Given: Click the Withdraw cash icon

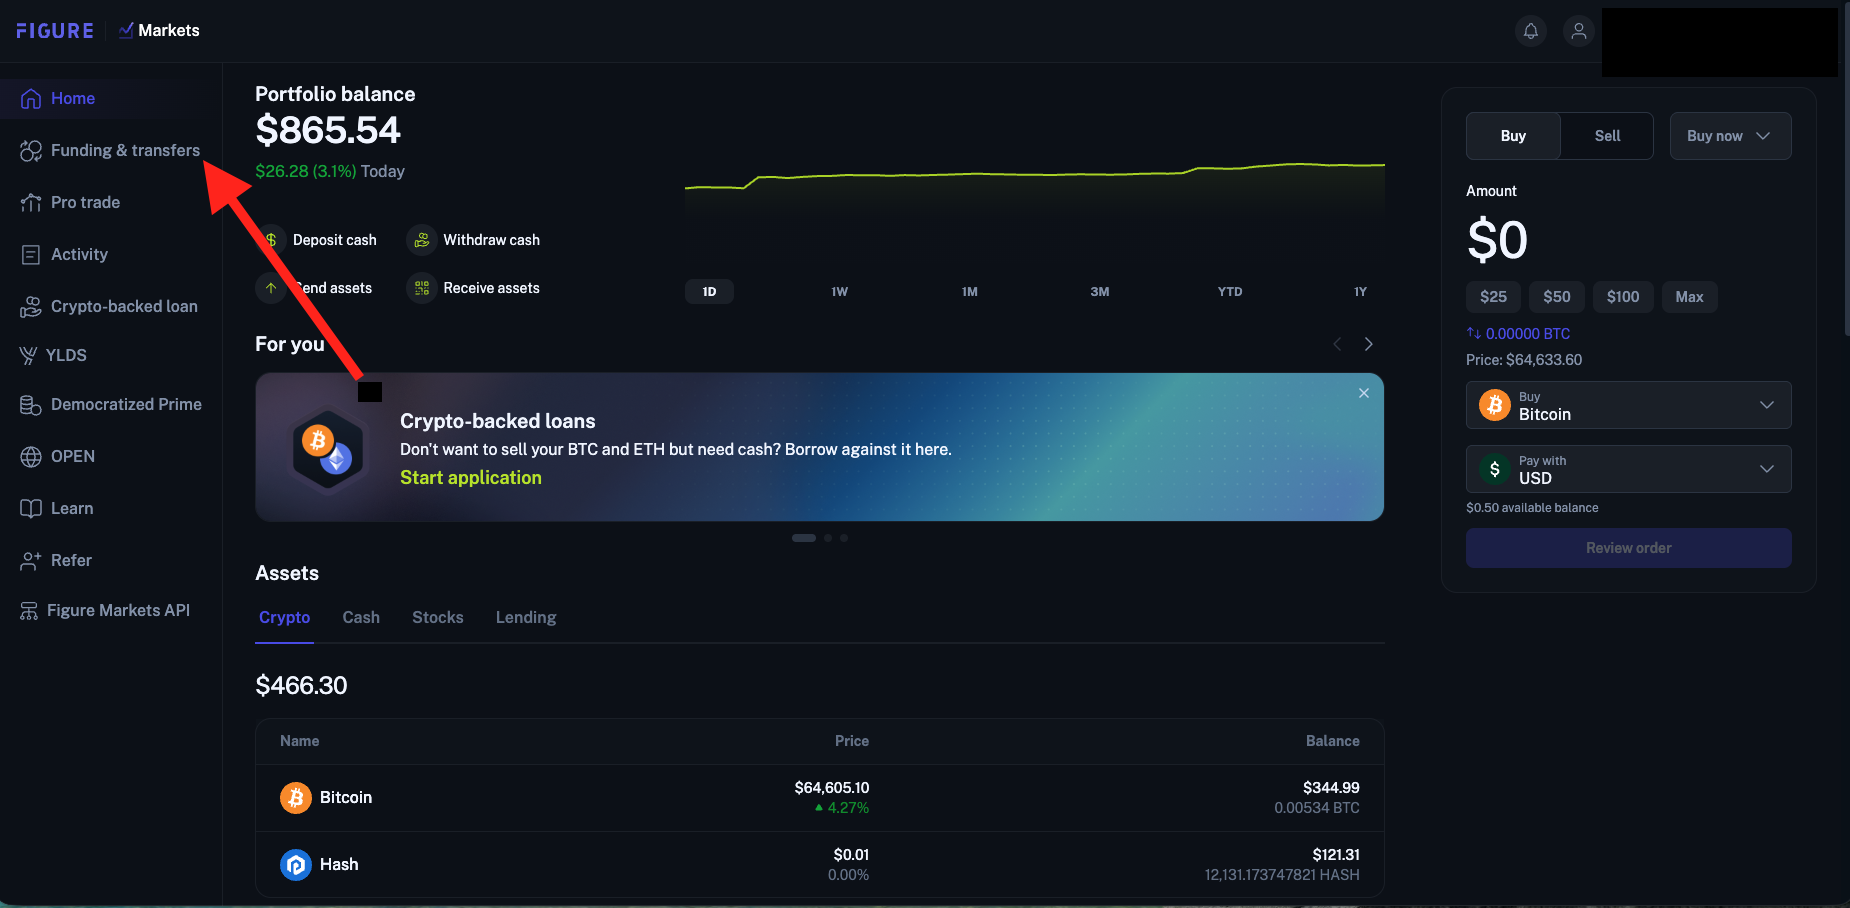Looking at the screenshot, I should pyautogui.click(x=422, y=240).
